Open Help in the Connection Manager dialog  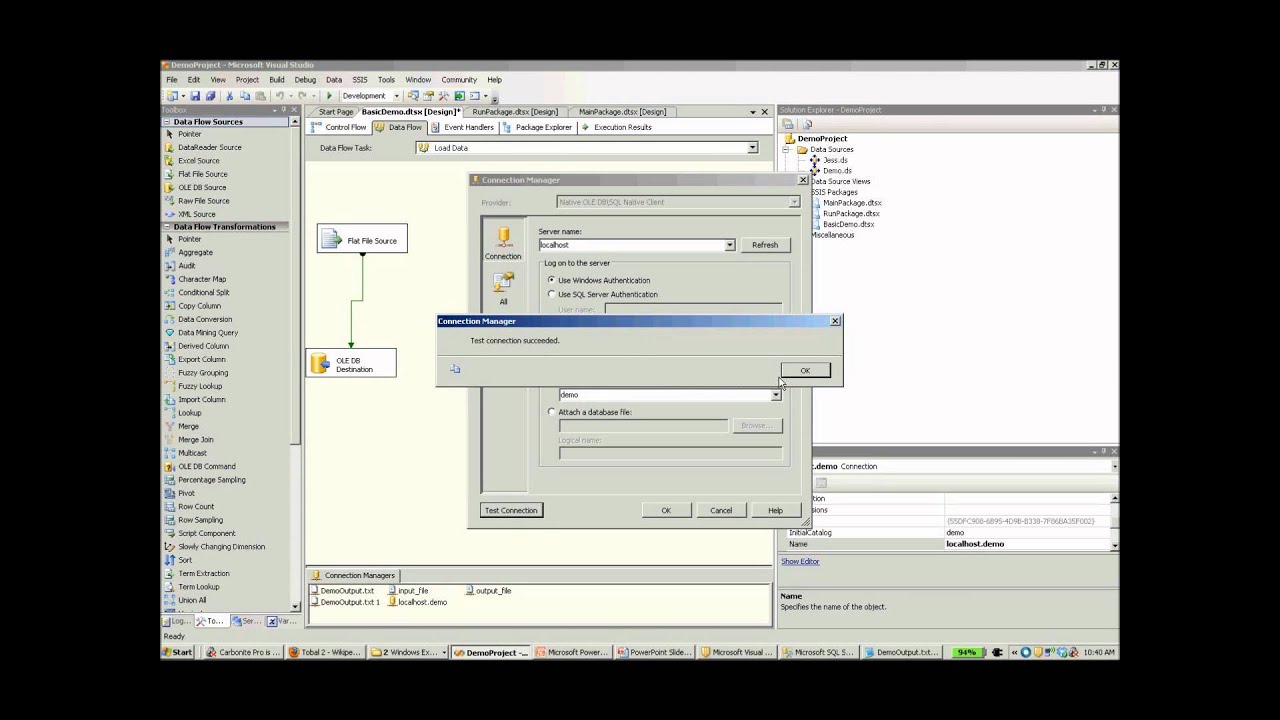pyautogui.click(x=775, y=510)
